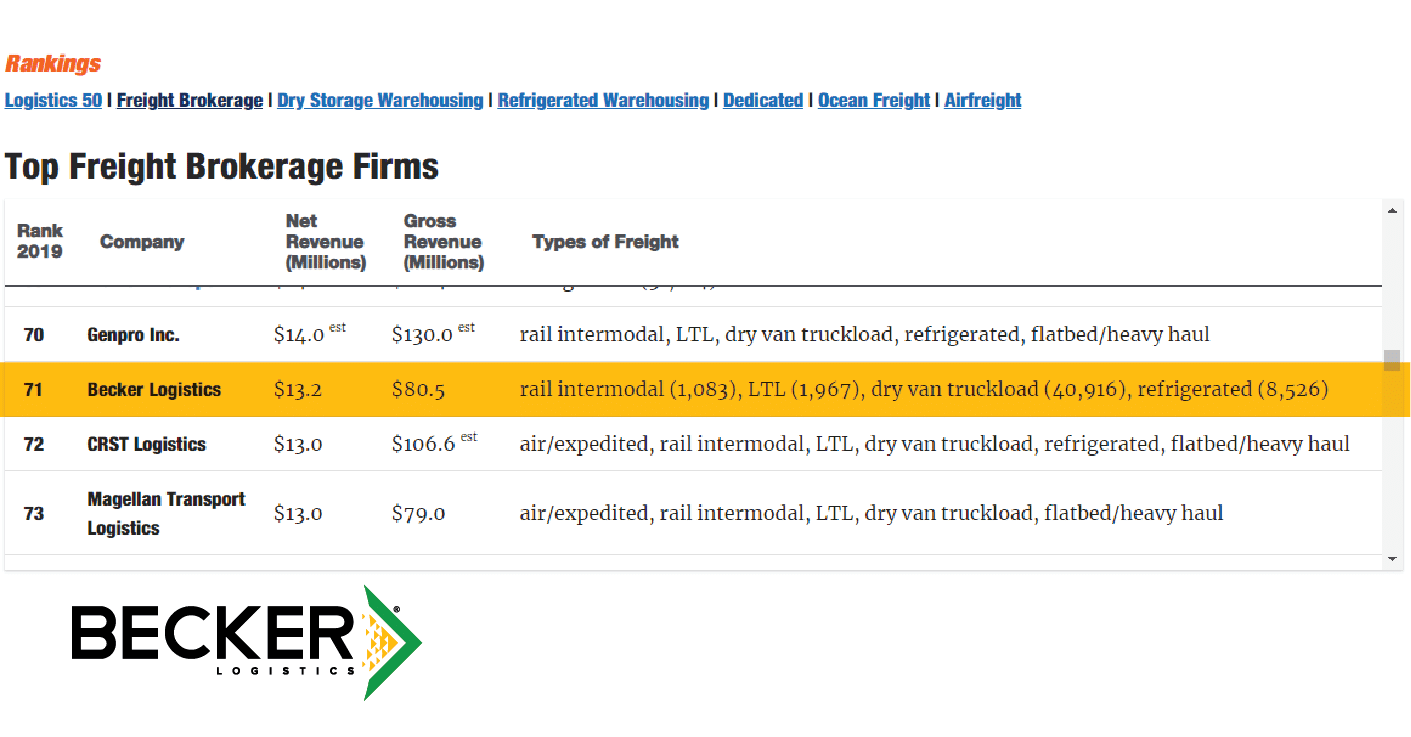Click the scrollbar up arrow
1411x737 pixels.
pos(1392,210)
